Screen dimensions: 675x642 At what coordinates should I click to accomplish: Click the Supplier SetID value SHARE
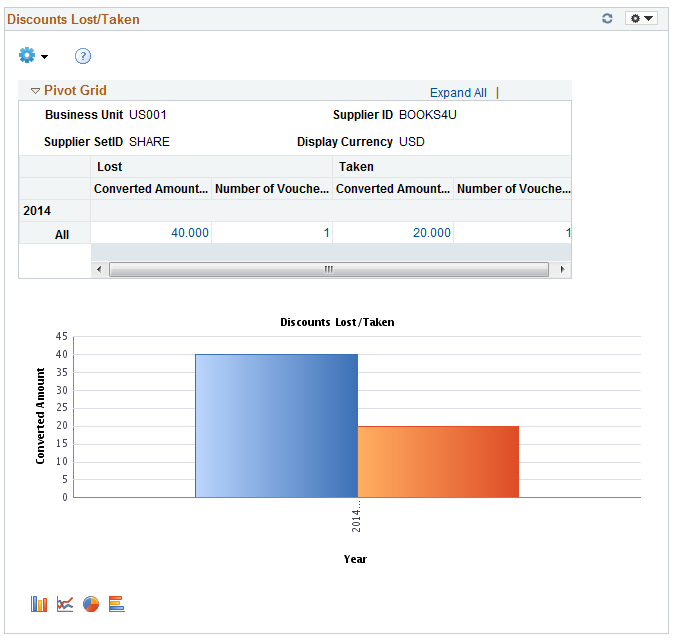tap(149, 142)
